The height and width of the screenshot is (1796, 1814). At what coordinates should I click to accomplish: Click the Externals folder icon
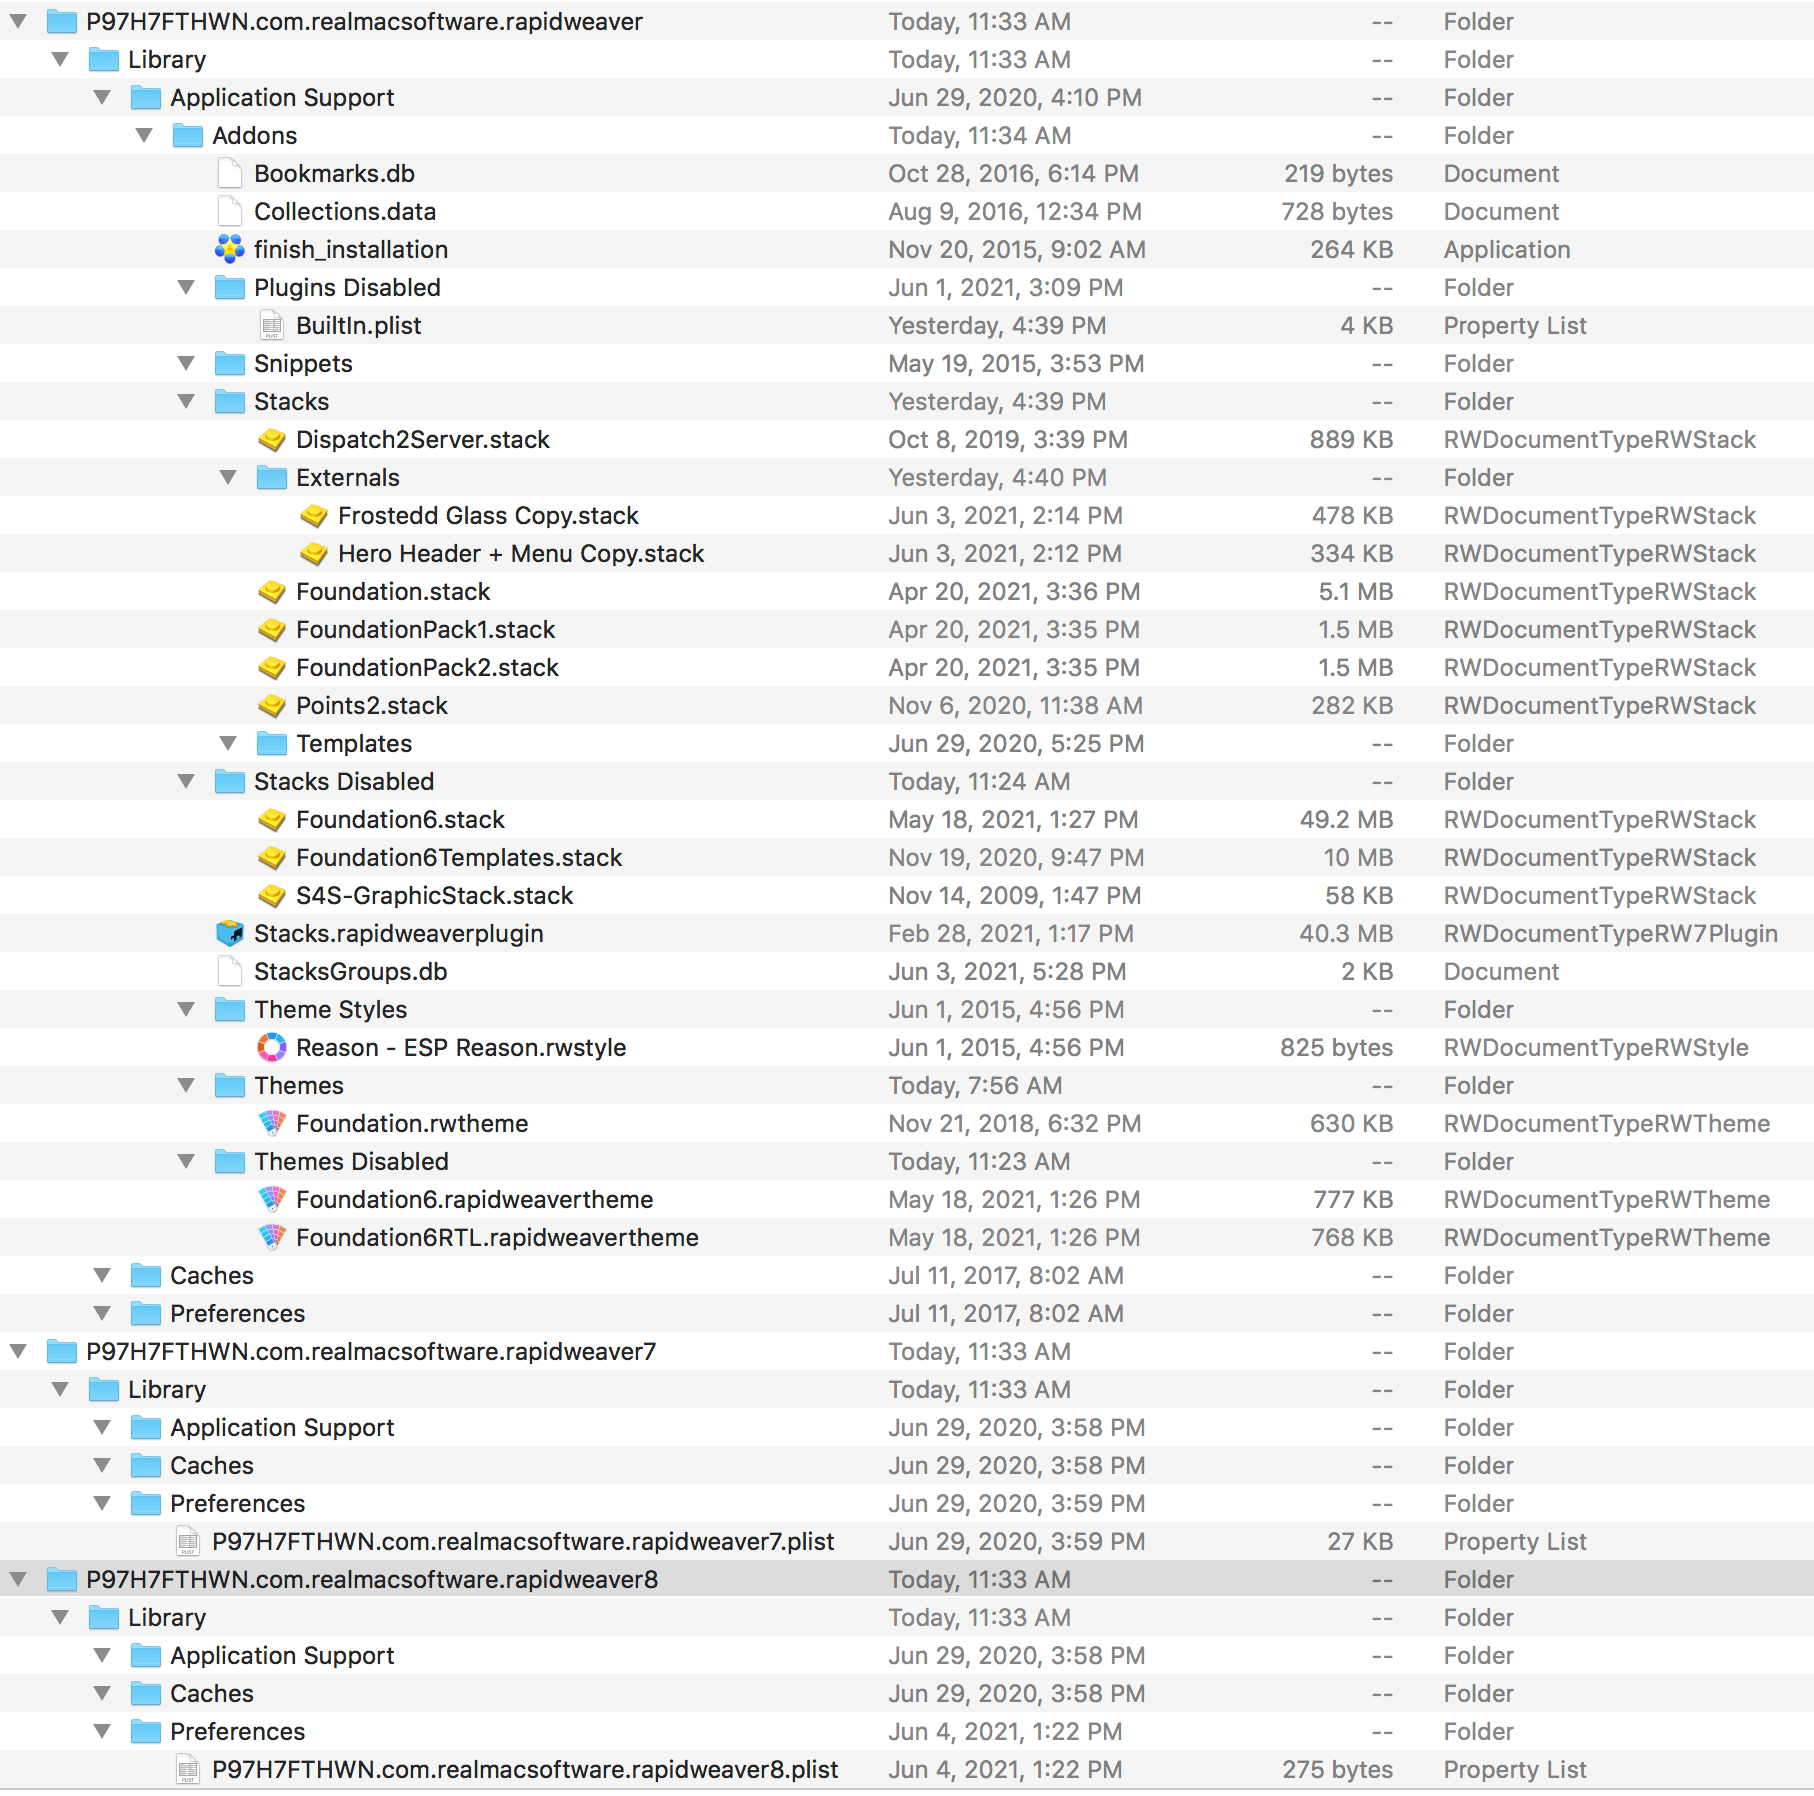point(272,477)
